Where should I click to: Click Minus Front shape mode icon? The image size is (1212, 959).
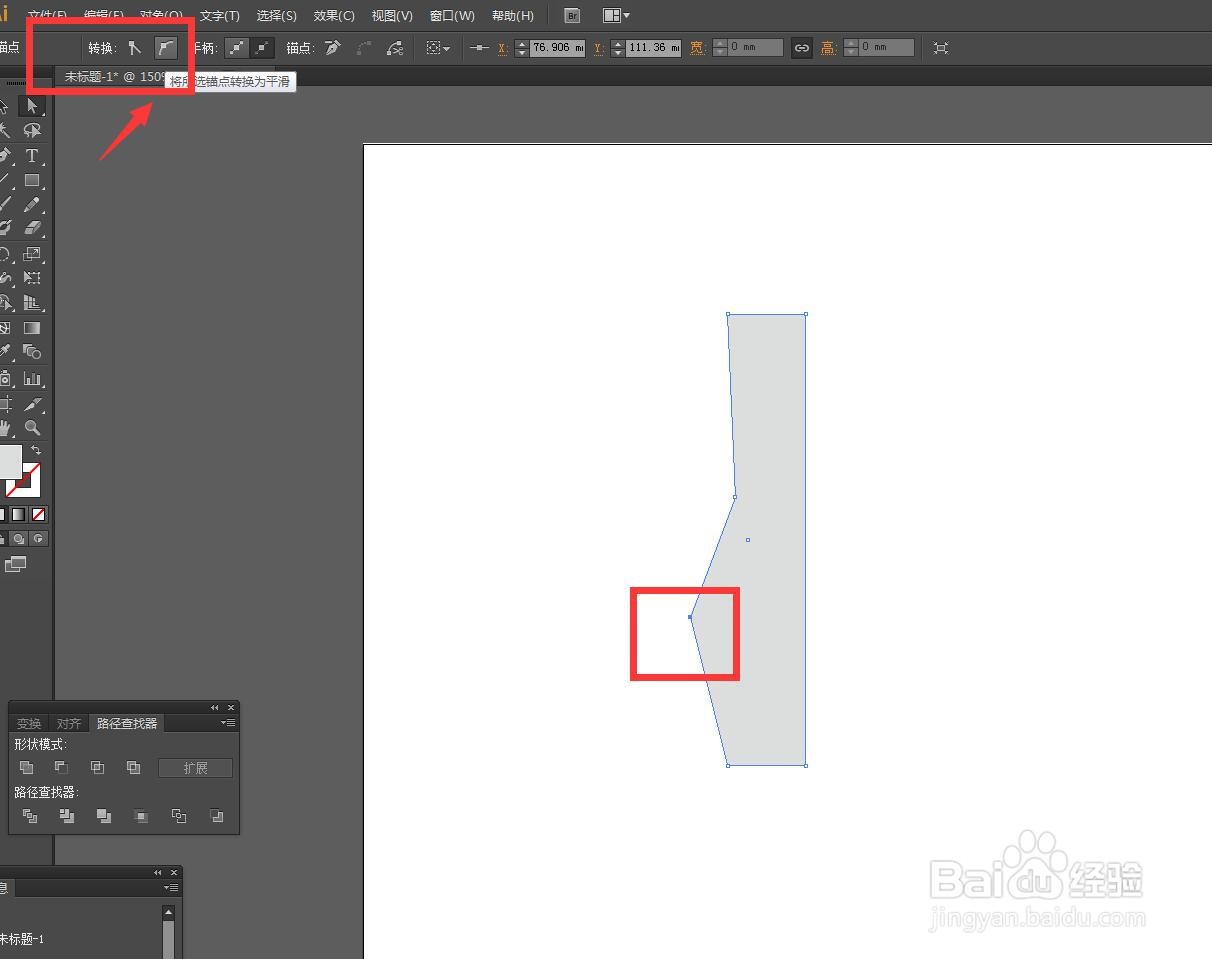click(x=62, y=768)
